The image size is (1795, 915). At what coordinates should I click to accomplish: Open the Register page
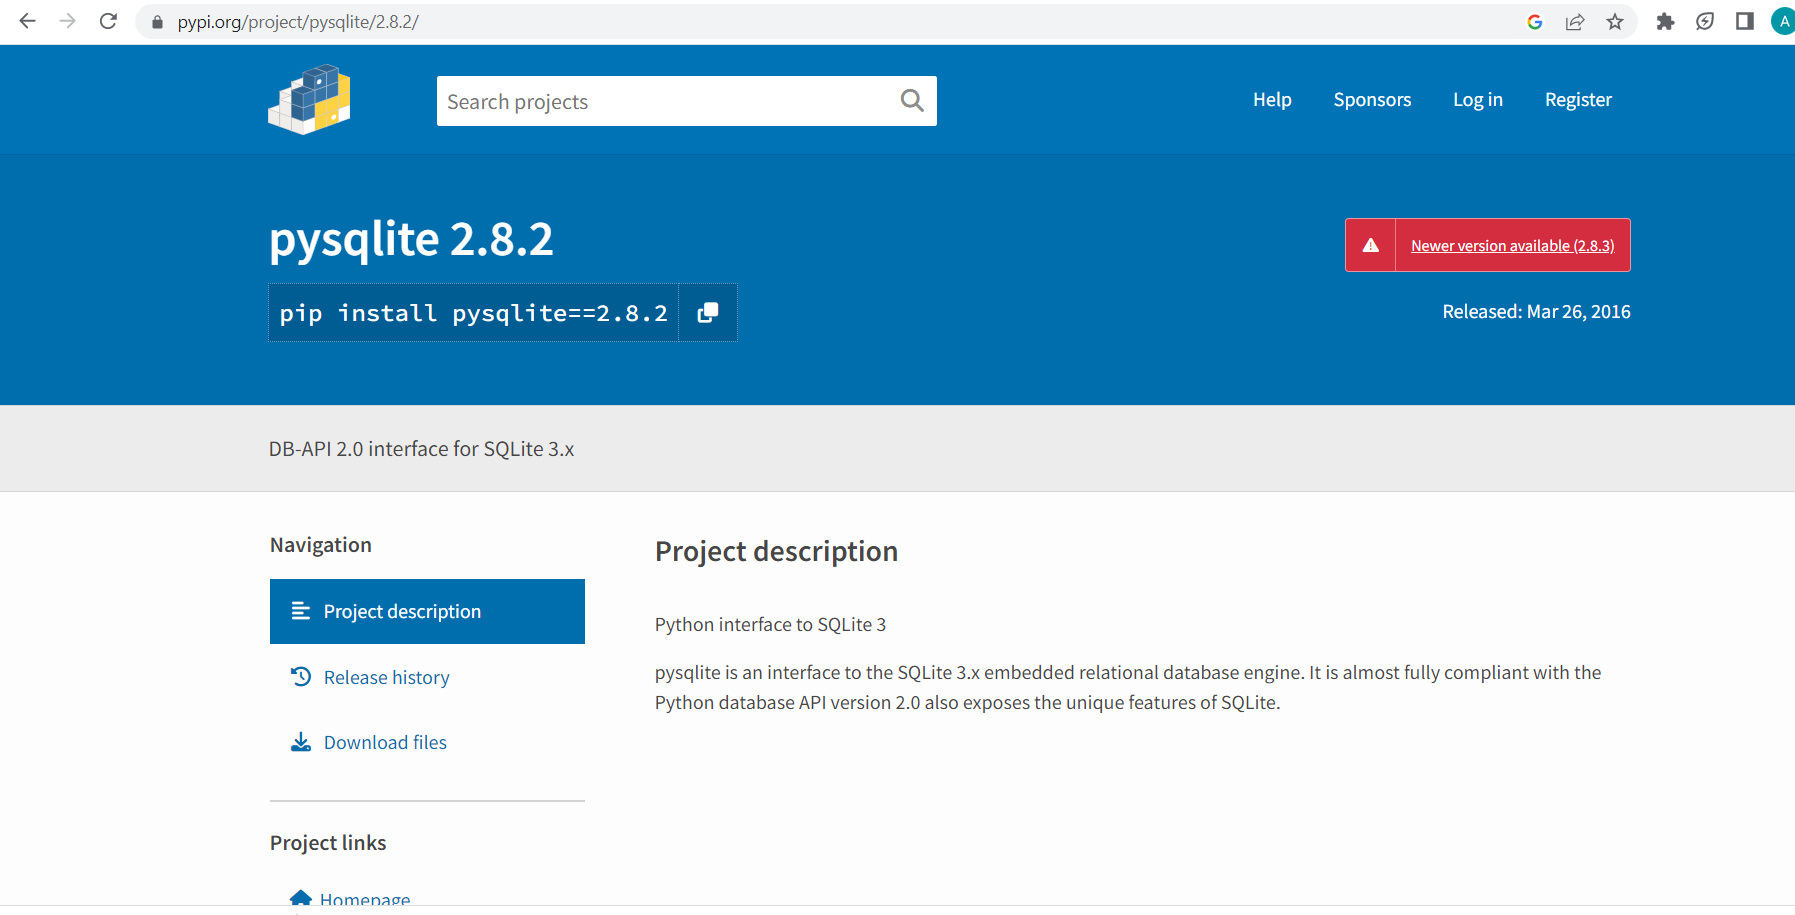click(1578, 100)
